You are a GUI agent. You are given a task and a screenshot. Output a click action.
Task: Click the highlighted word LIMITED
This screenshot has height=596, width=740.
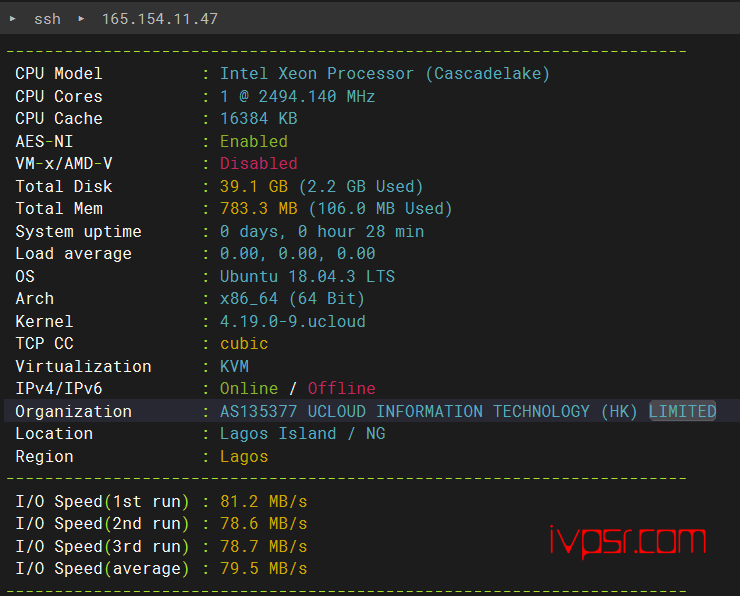click(x=682, y=411)
